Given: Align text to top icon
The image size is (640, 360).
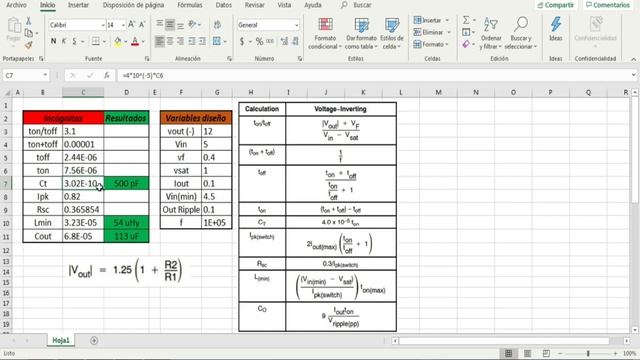Looking at the screenshot, I should (x=160, y=24).
